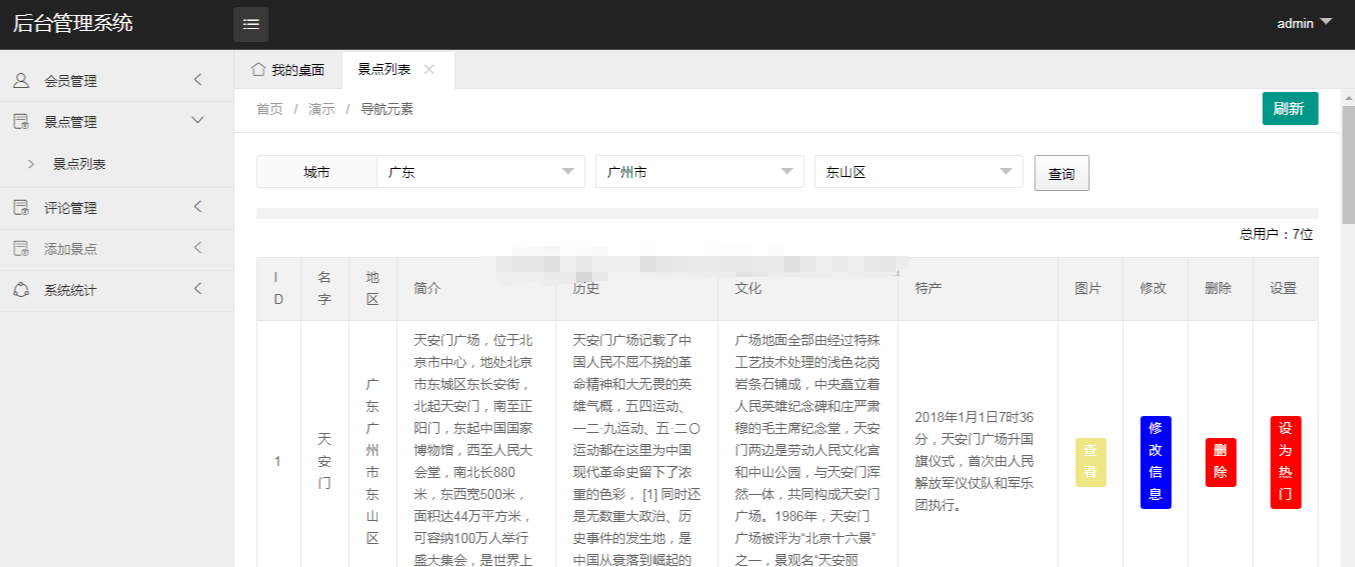Click the blue 修改信息 button
The image size is (1355, 567).
point(1156,462)
